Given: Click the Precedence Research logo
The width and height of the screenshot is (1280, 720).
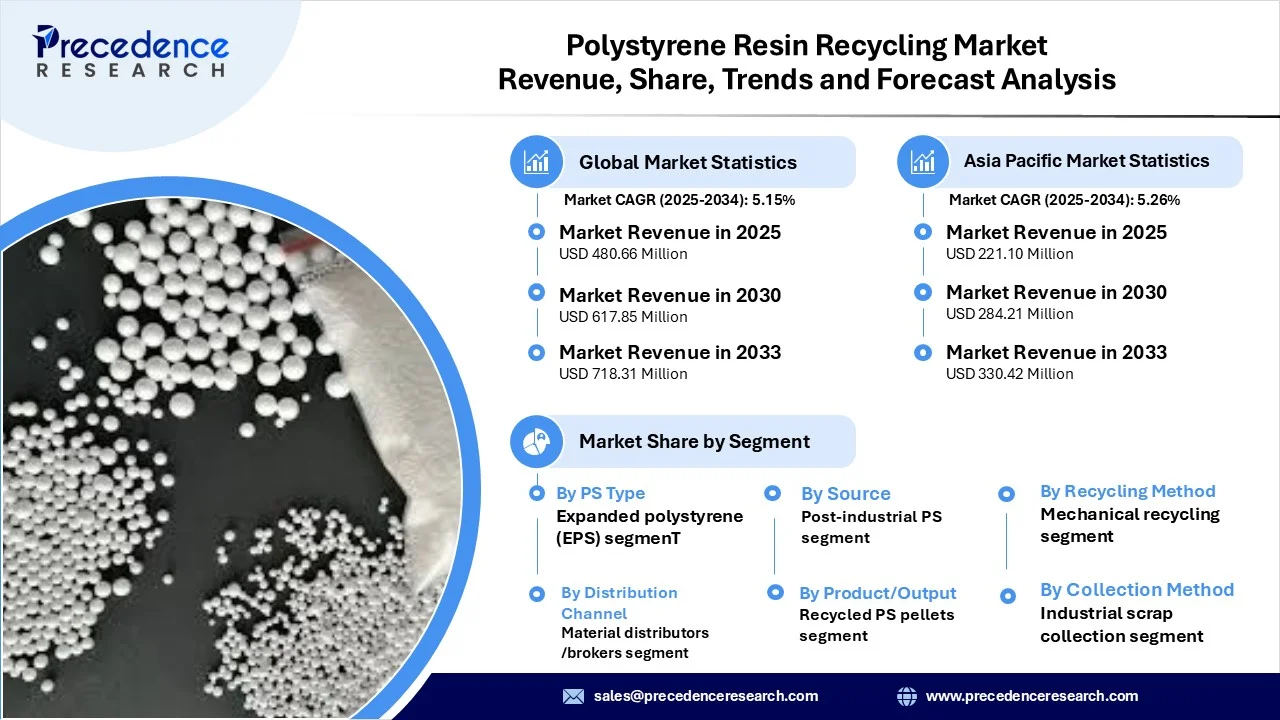Looking at the screenshot, I should 131,51.
